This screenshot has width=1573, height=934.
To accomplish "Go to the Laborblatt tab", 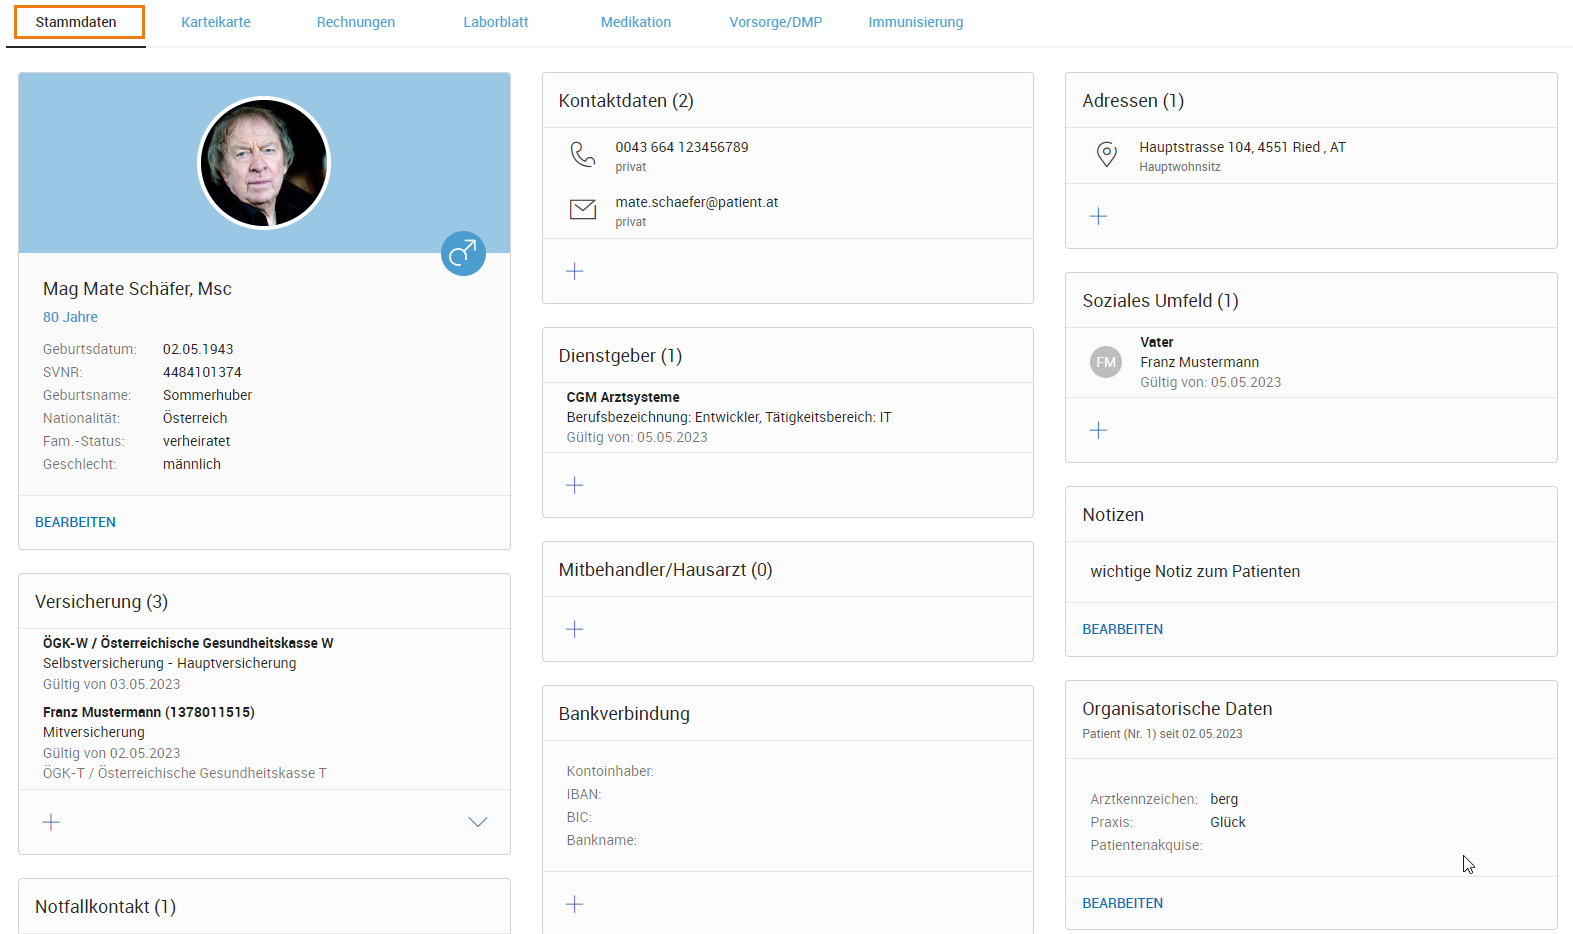I will tap(496, 22).
